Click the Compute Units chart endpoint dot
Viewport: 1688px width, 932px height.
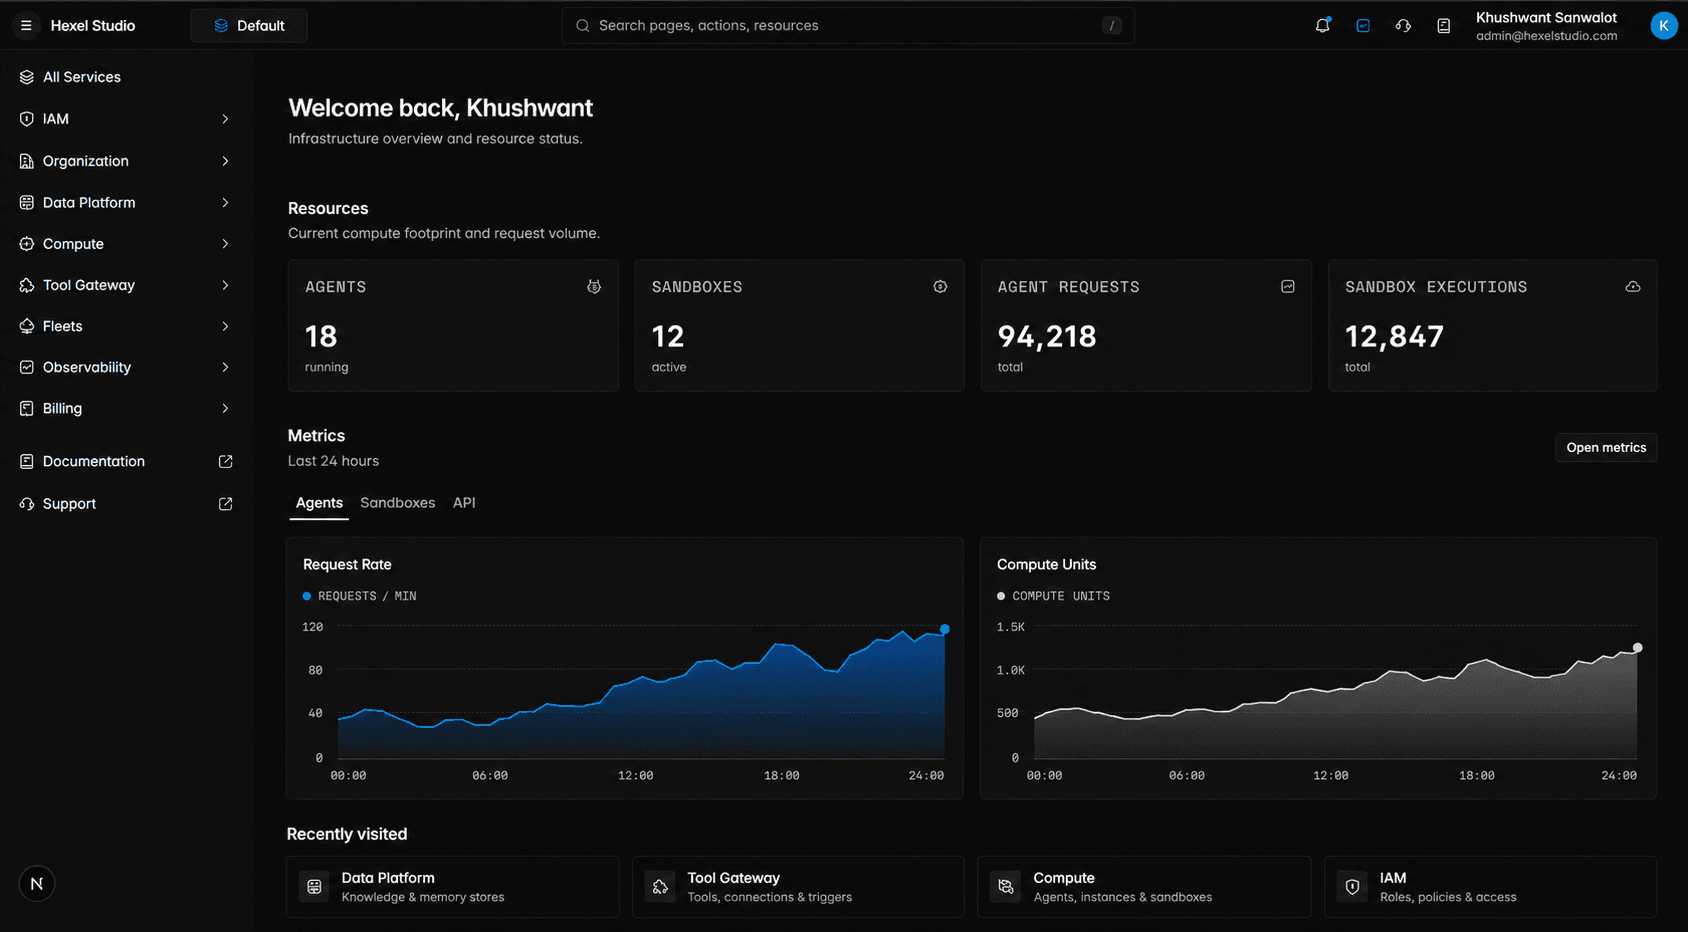click(1637, 648)
